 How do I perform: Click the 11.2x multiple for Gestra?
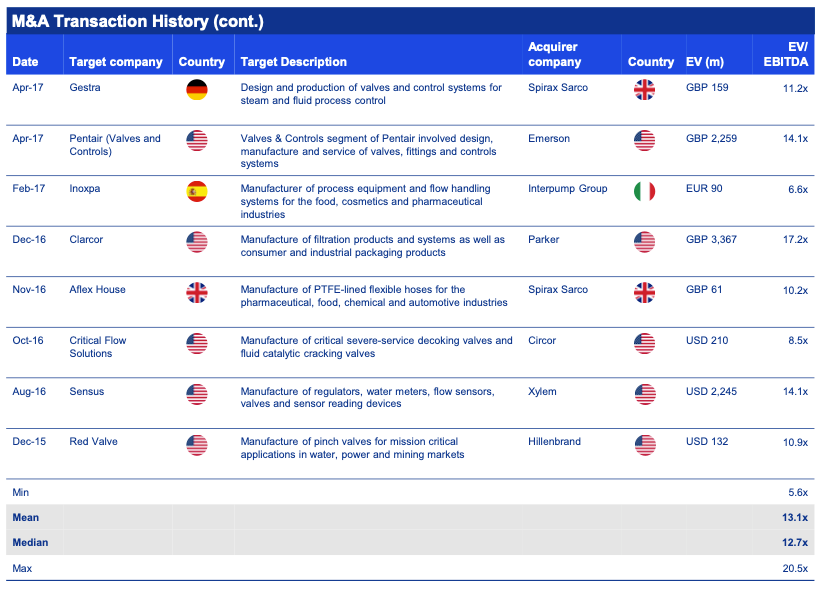coord(795,89)
